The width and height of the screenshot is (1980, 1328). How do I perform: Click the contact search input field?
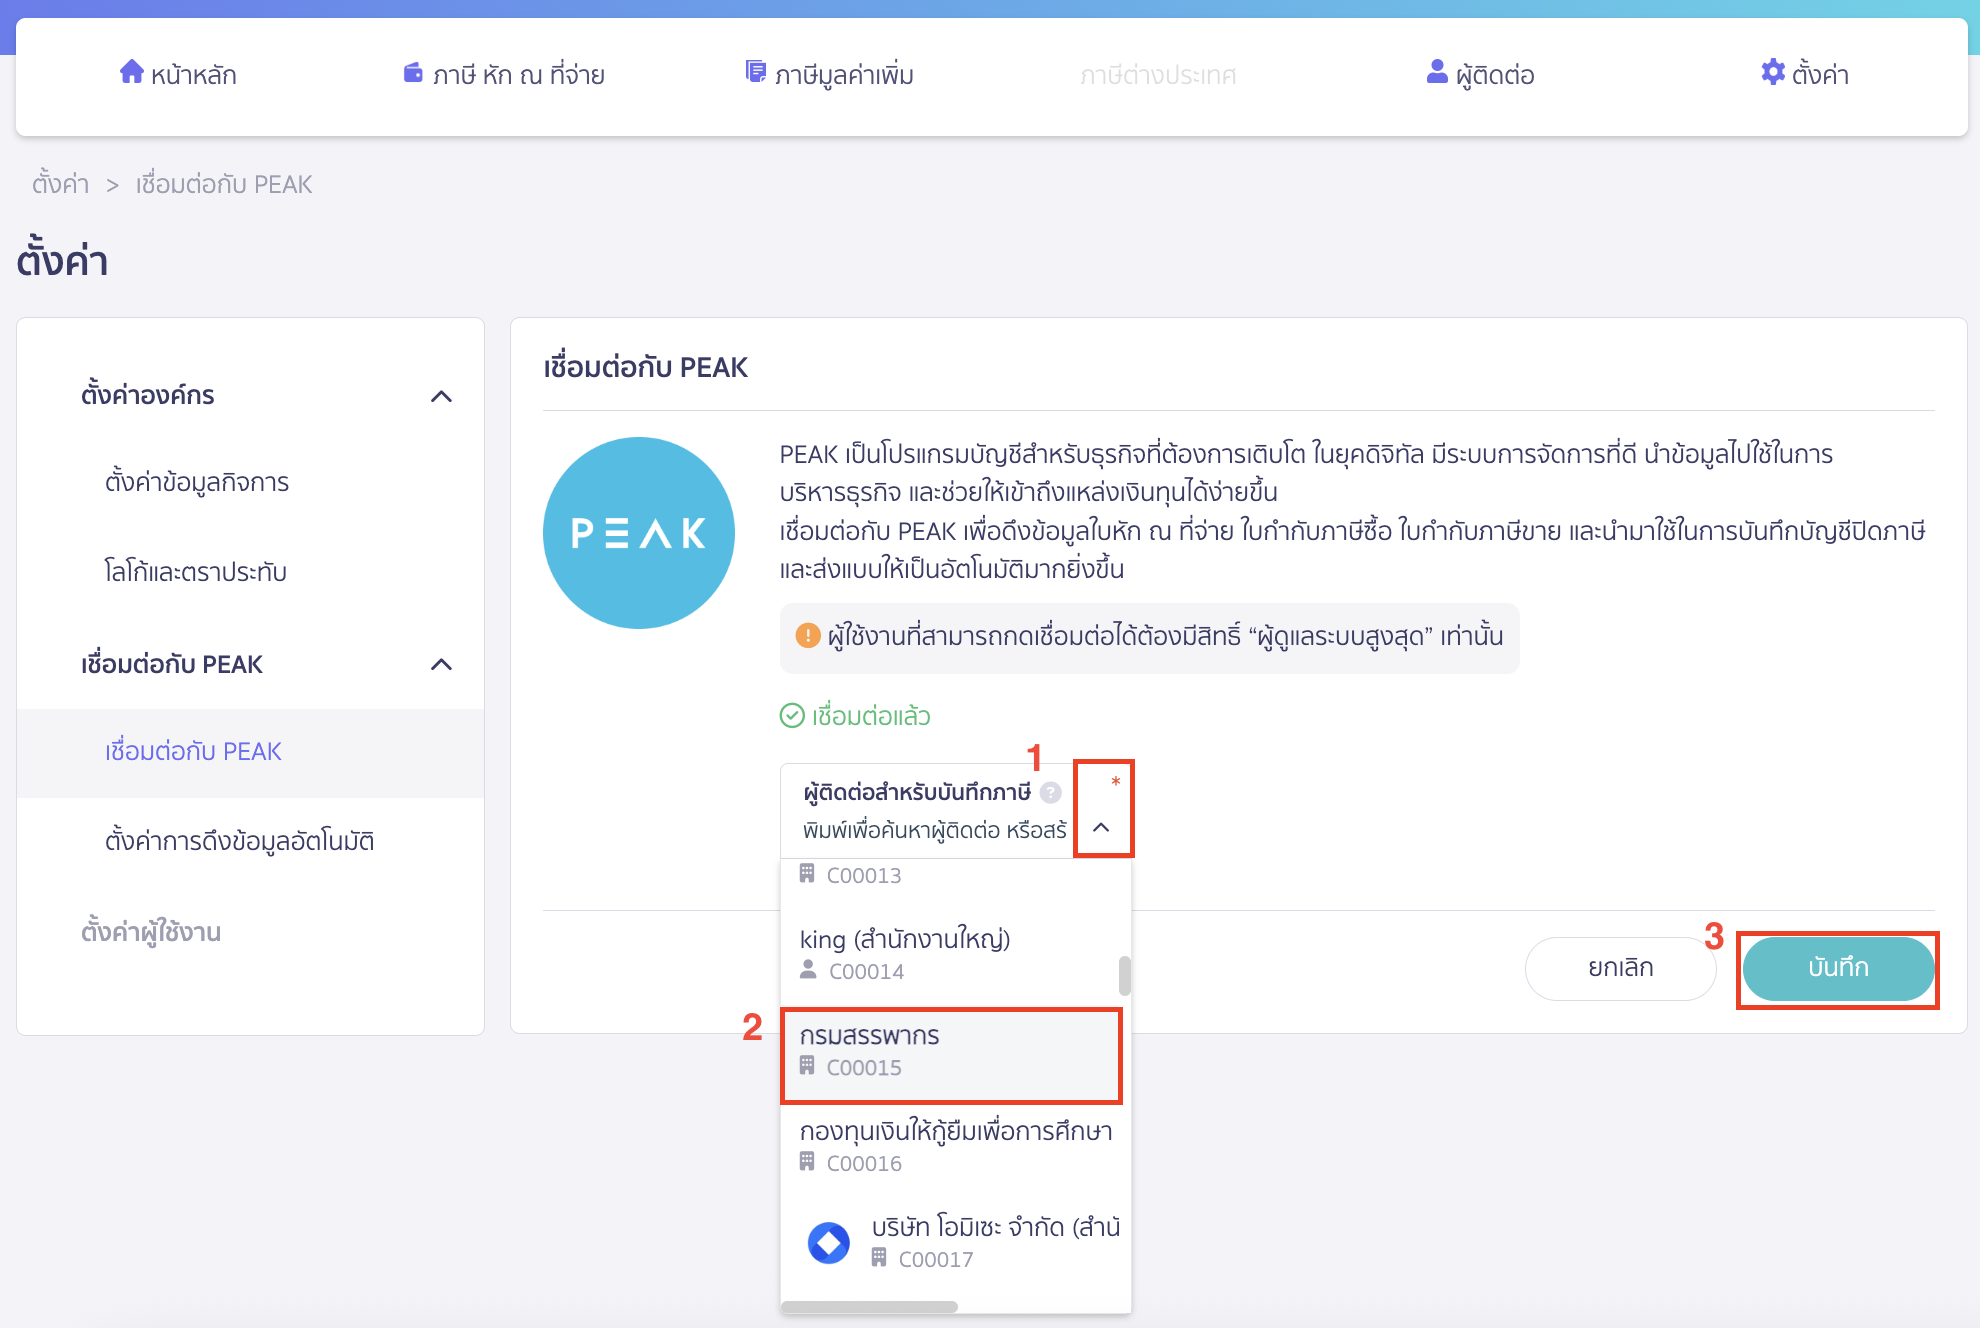[935, 830]
